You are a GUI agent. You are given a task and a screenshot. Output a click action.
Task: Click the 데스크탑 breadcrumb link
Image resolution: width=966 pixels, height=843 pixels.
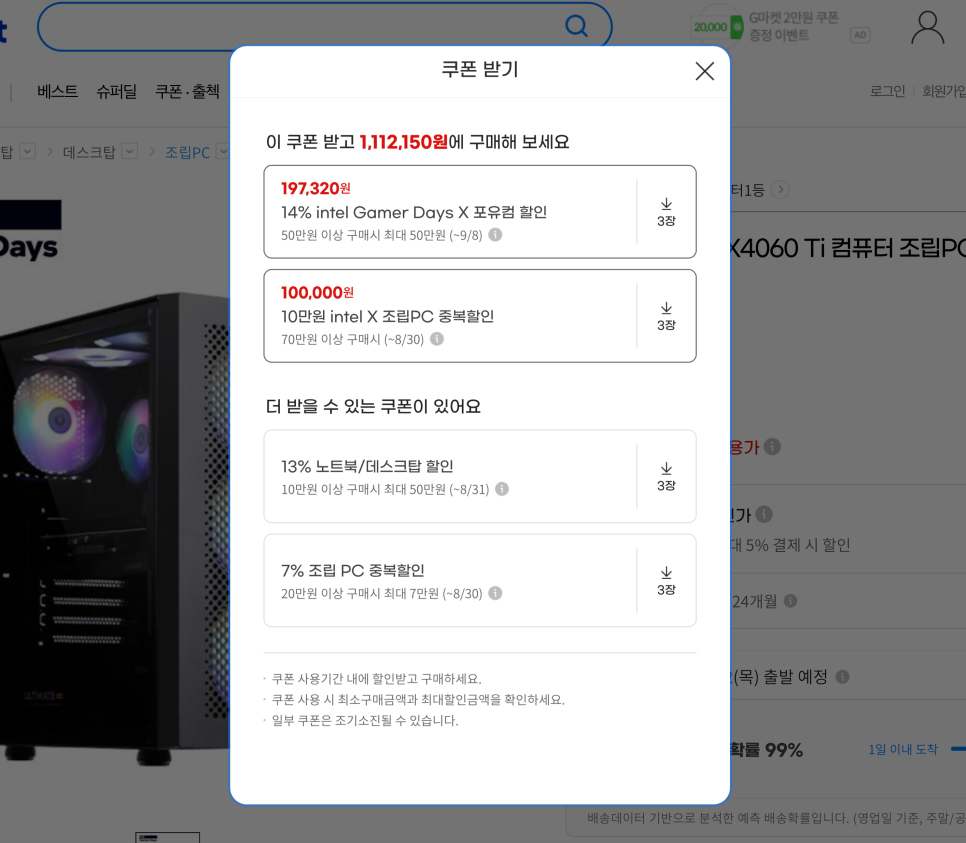[x=89, y=152]
